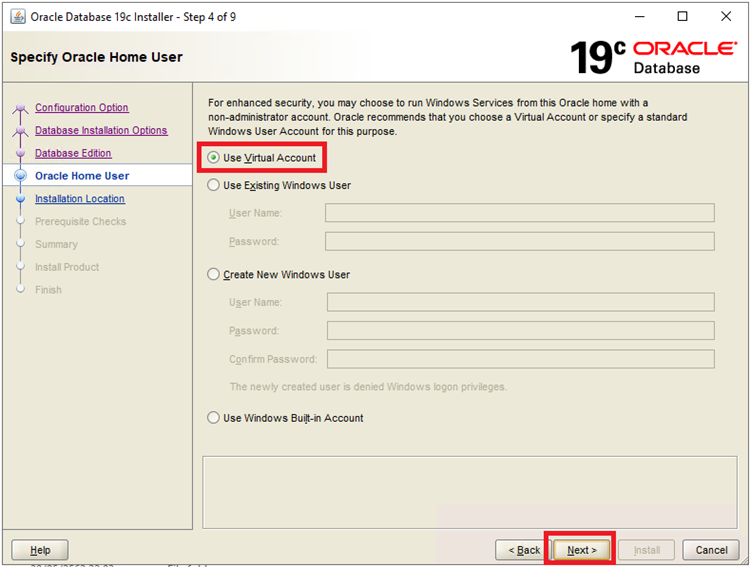Click User Name field under Existing Windows User
Image resolution: width=750 pixels, height=567 pixels.
(520, 213)
